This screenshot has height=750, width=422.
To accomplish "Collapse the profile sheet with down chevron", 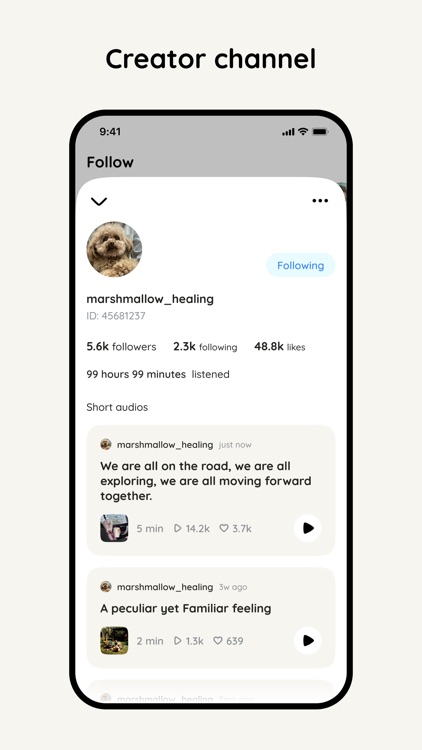I will tap(99, 201).
